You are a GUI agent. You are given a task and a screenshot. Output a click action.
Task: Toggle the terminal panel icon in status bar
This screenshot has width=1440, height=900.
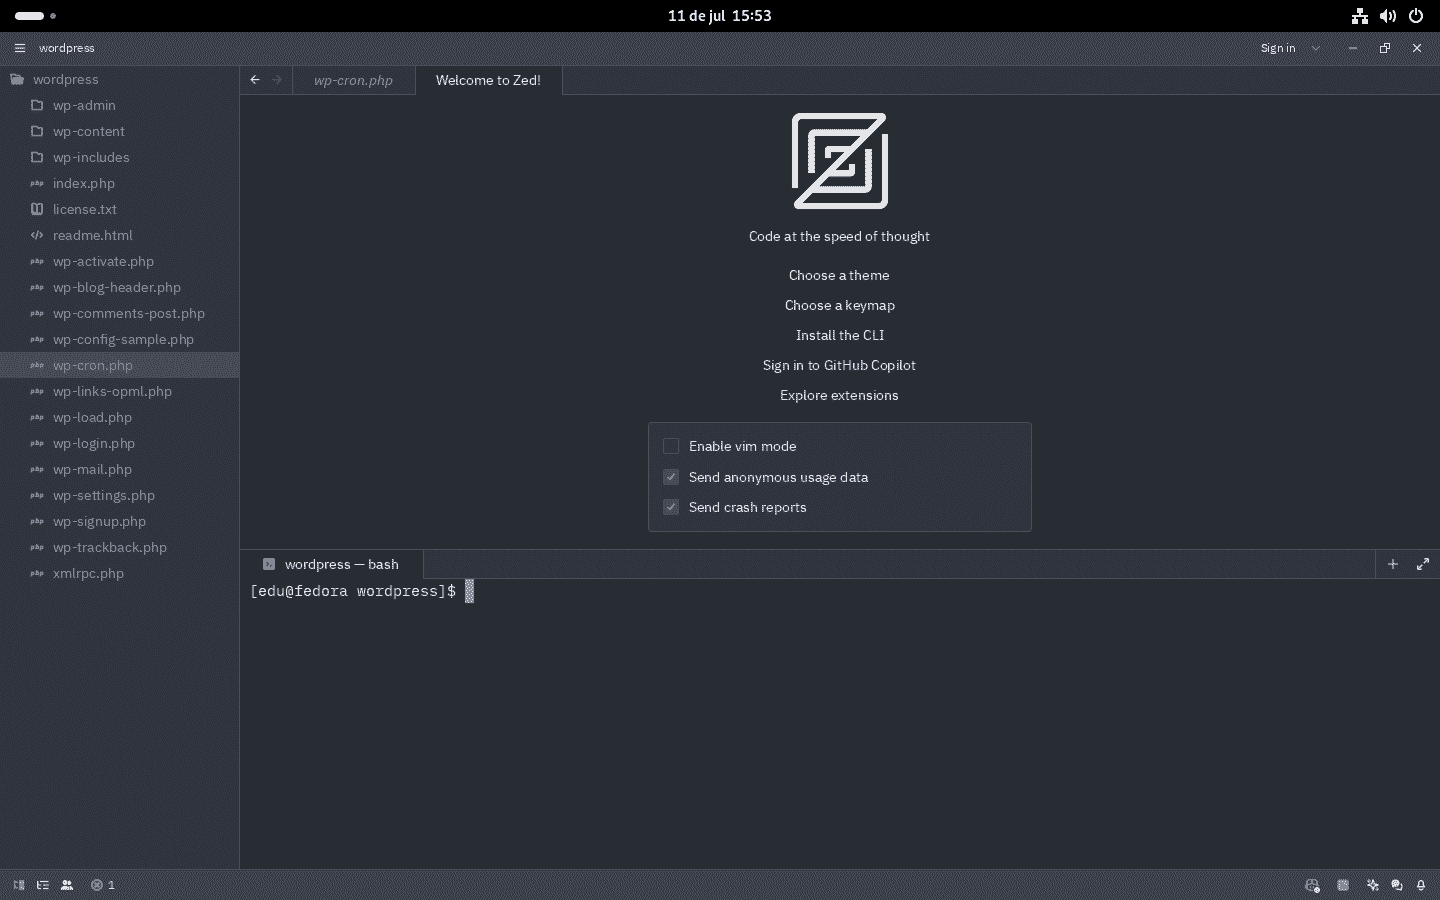1343,885
